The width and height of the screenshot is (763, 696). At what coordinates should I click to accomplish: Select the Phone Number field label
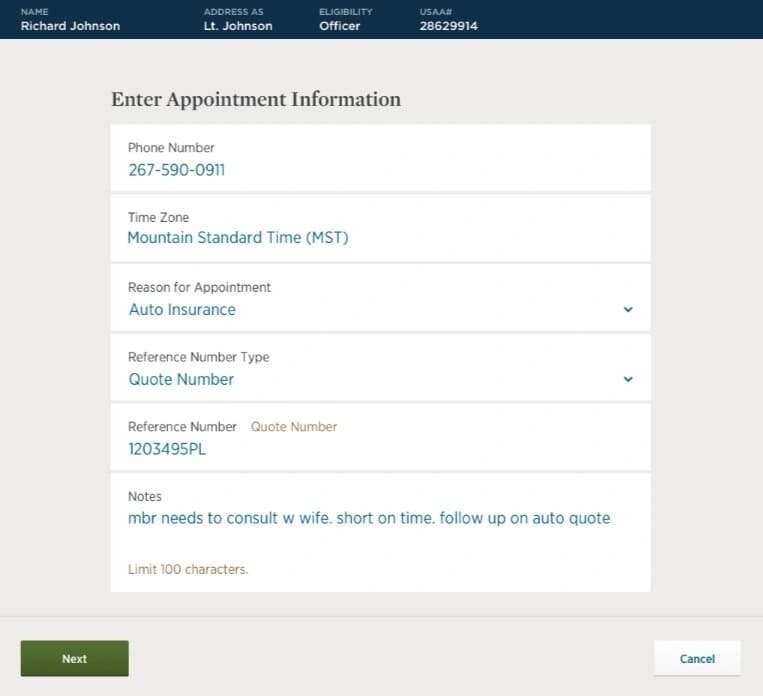[171, 147]
